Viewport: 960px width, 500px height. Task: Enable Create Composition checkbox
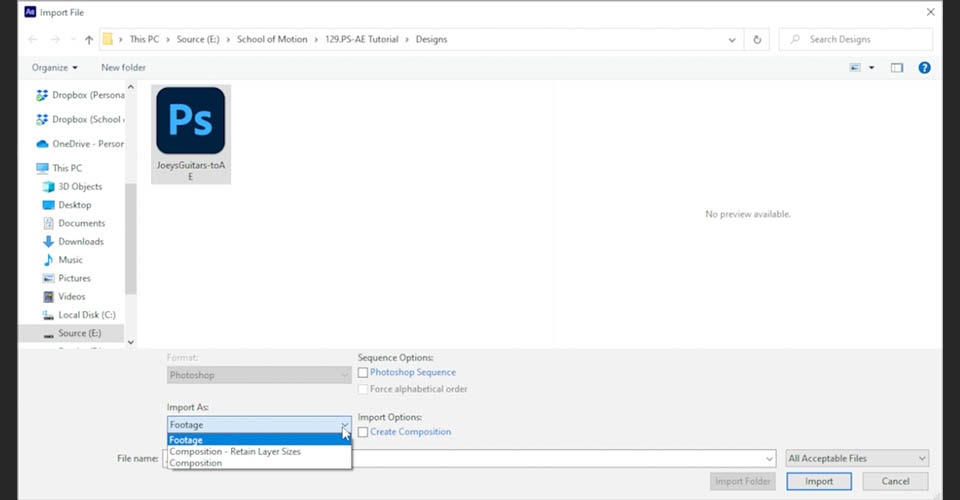point(363,432)
